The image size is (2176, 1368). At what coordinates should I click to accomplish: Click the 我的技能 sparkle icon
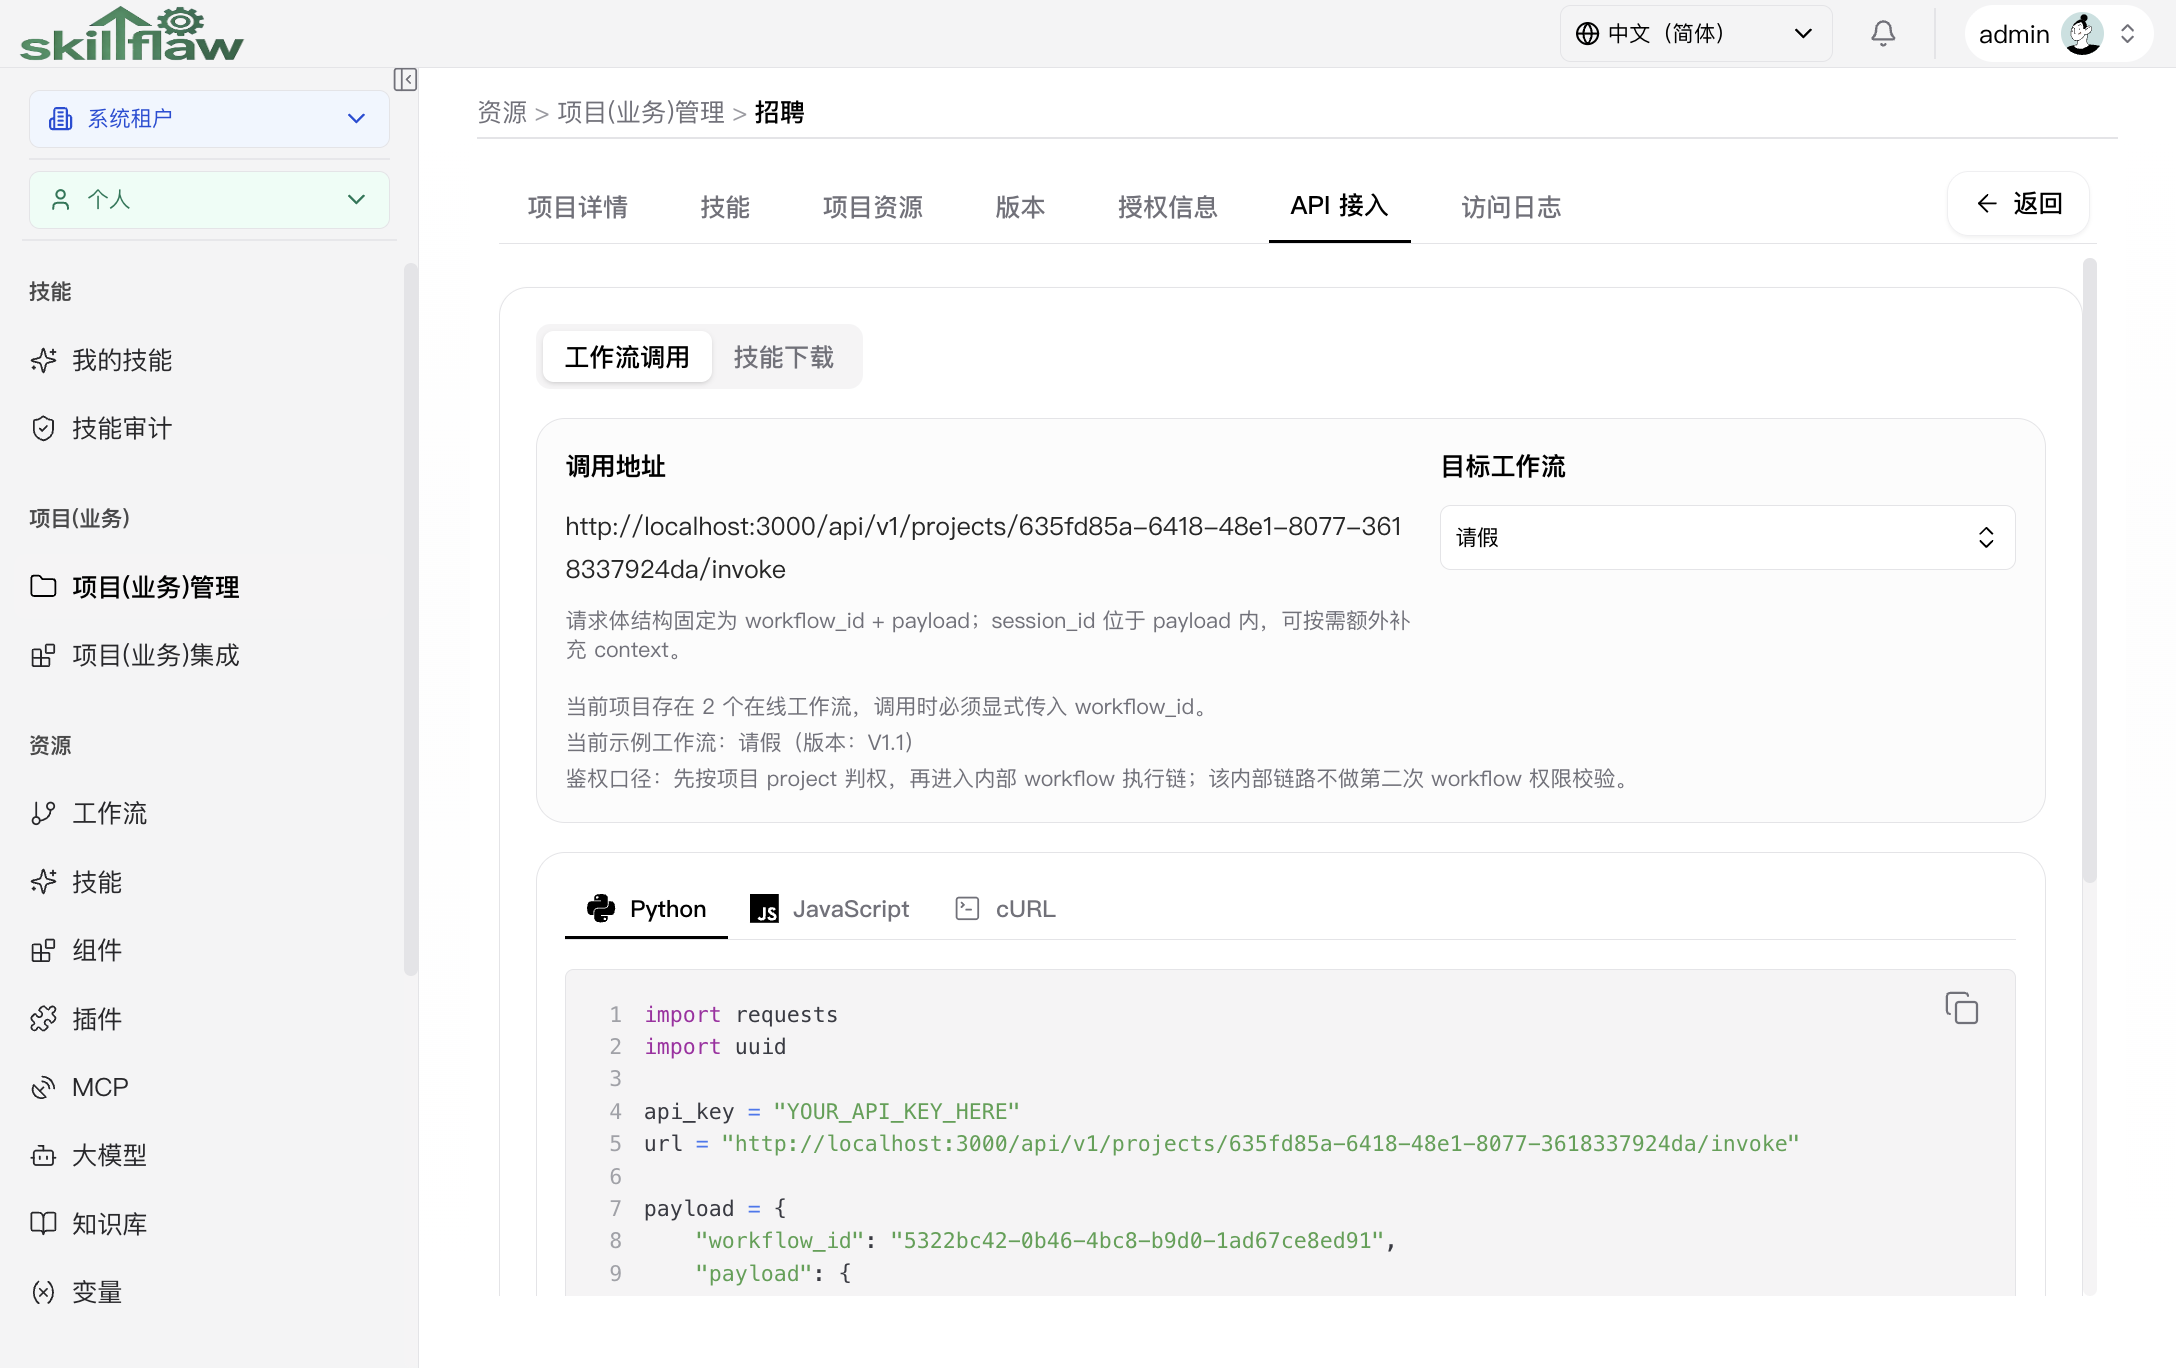(x=43, y=360)
